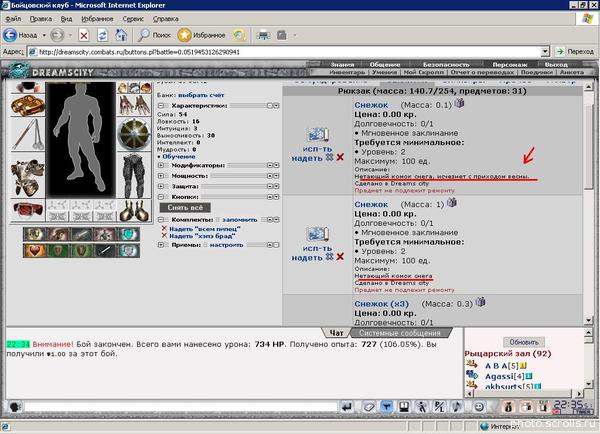This screenshot has width=600, height=434.
Task: Delete Снежок (Масса: 0.1) with its red X
Action: [340, 157]
